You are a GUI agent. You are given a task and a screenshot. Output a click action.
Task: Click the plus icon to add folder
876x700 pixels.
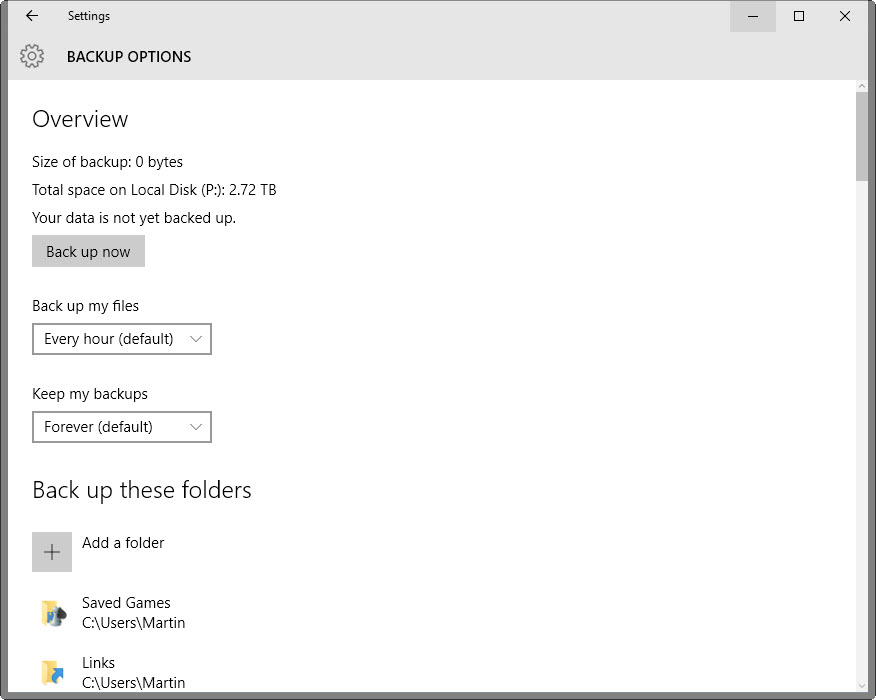click(52, 552)
